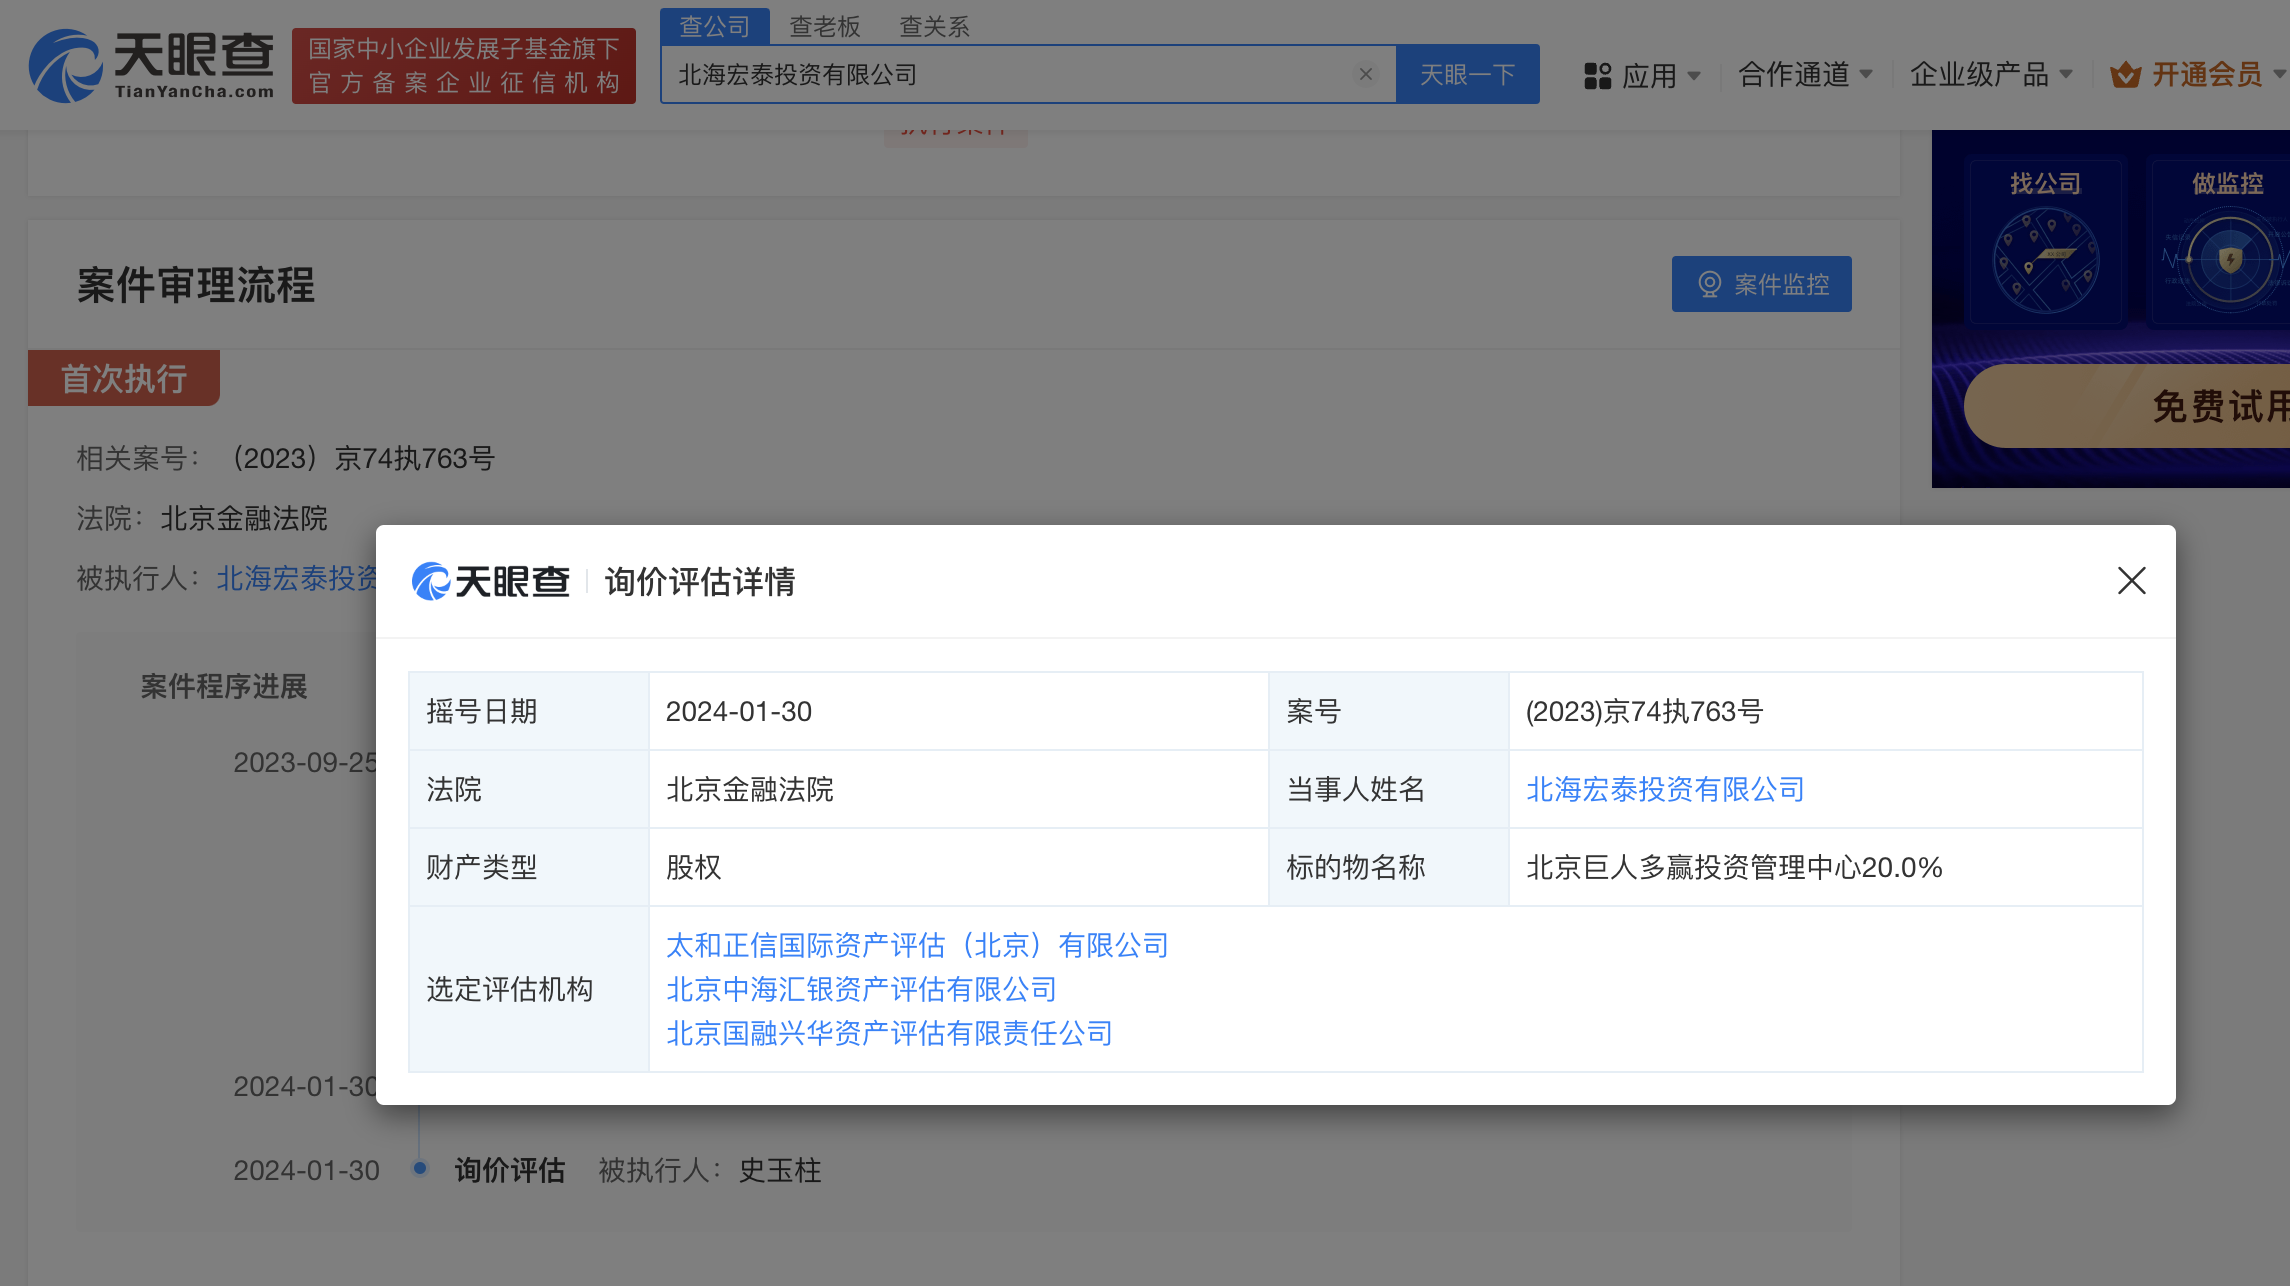Click the 首次执行 red tag
The image size is (2290, 1286).
point(124,378)
